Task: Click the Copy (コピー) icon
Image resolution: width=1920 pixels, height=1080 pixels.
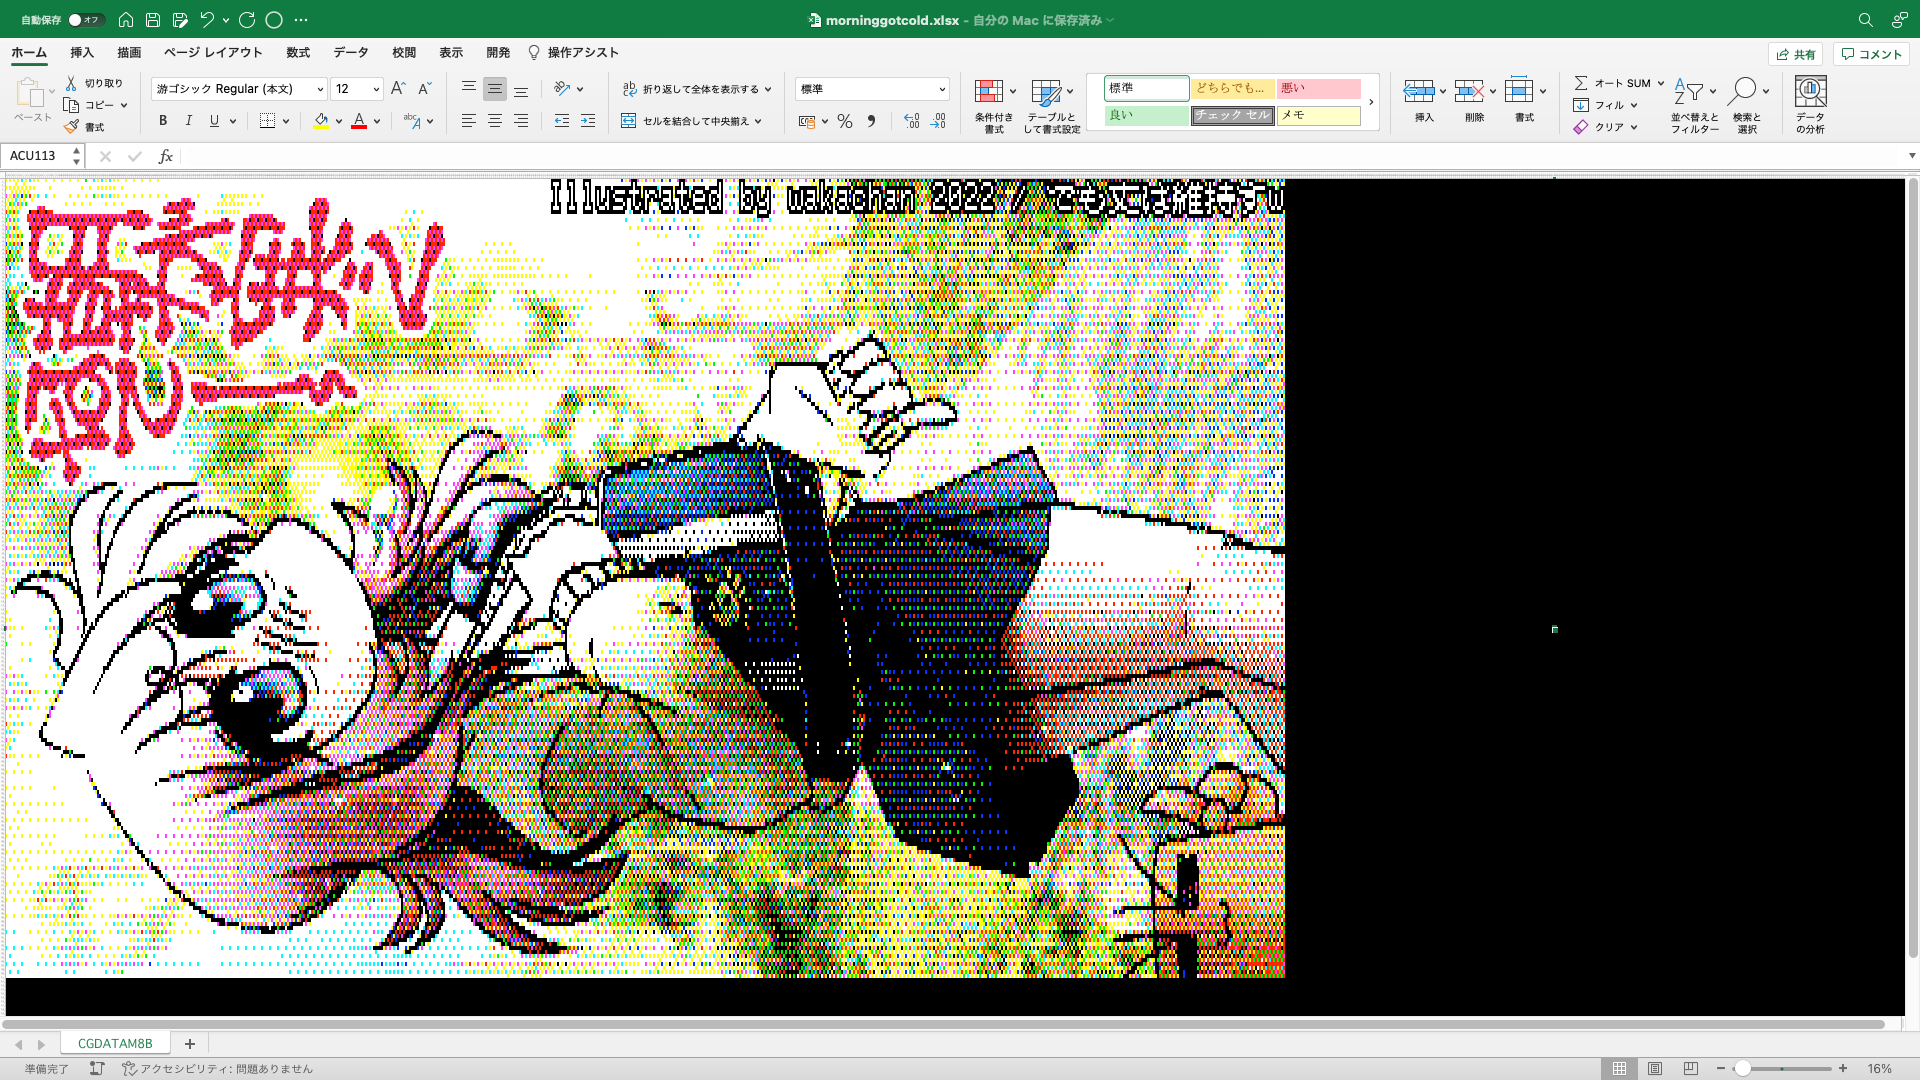Action: point(71,105)
